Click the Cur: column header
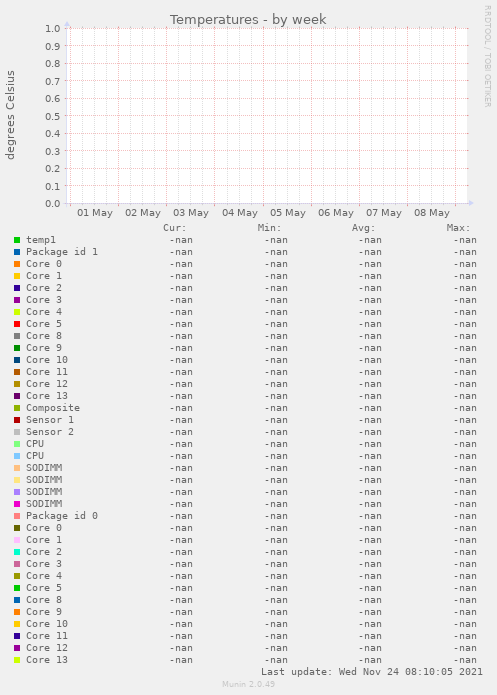Image resolution: width=497 pixels, height=695 pixels. 175,228
